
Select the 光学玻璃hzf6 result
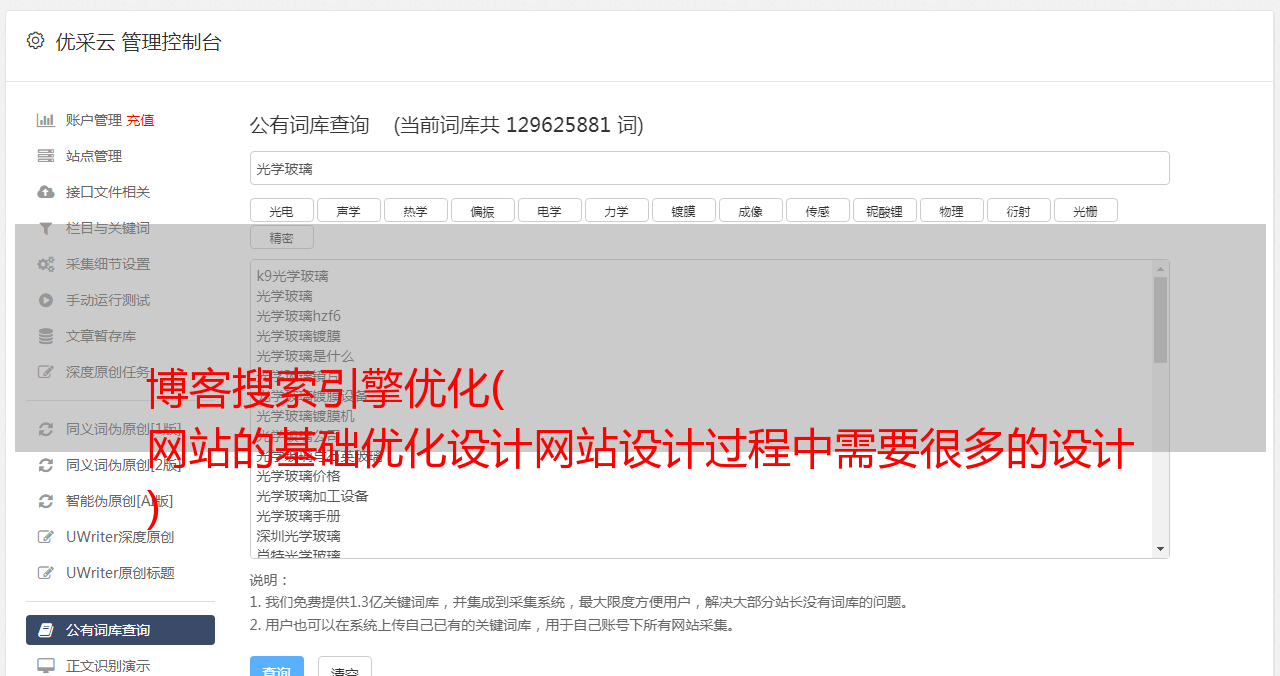(298, 316)
